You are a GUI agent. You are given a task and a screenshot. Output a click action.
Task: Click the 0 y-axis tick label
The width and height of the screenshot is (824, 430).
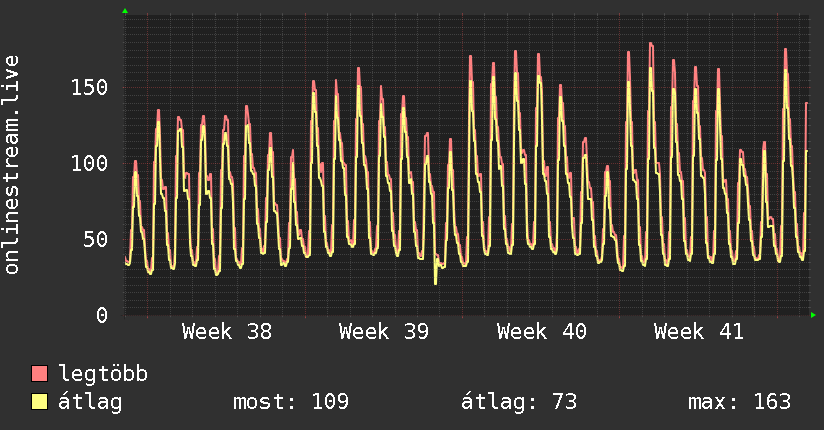pos(102,315)
